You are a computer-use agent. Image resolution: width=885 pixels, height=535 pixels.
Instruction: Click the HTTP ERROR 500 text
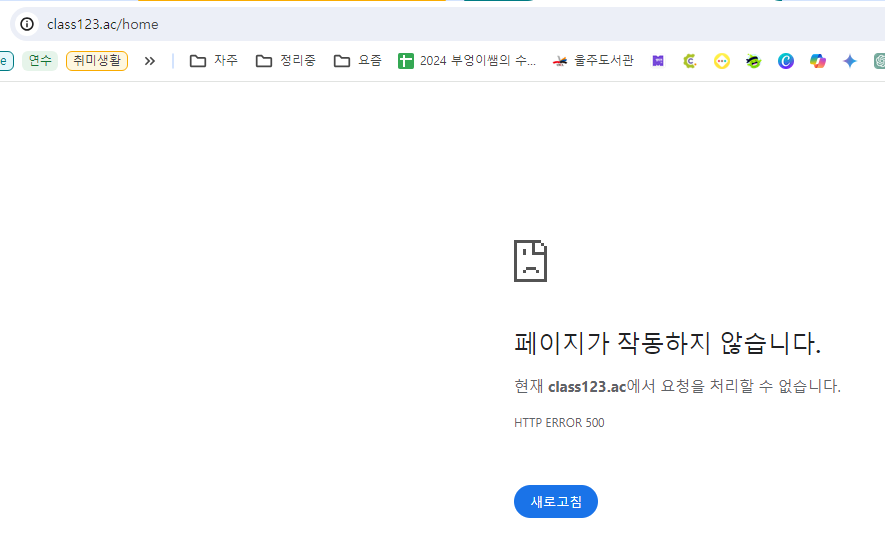click(x=559, y=423)
